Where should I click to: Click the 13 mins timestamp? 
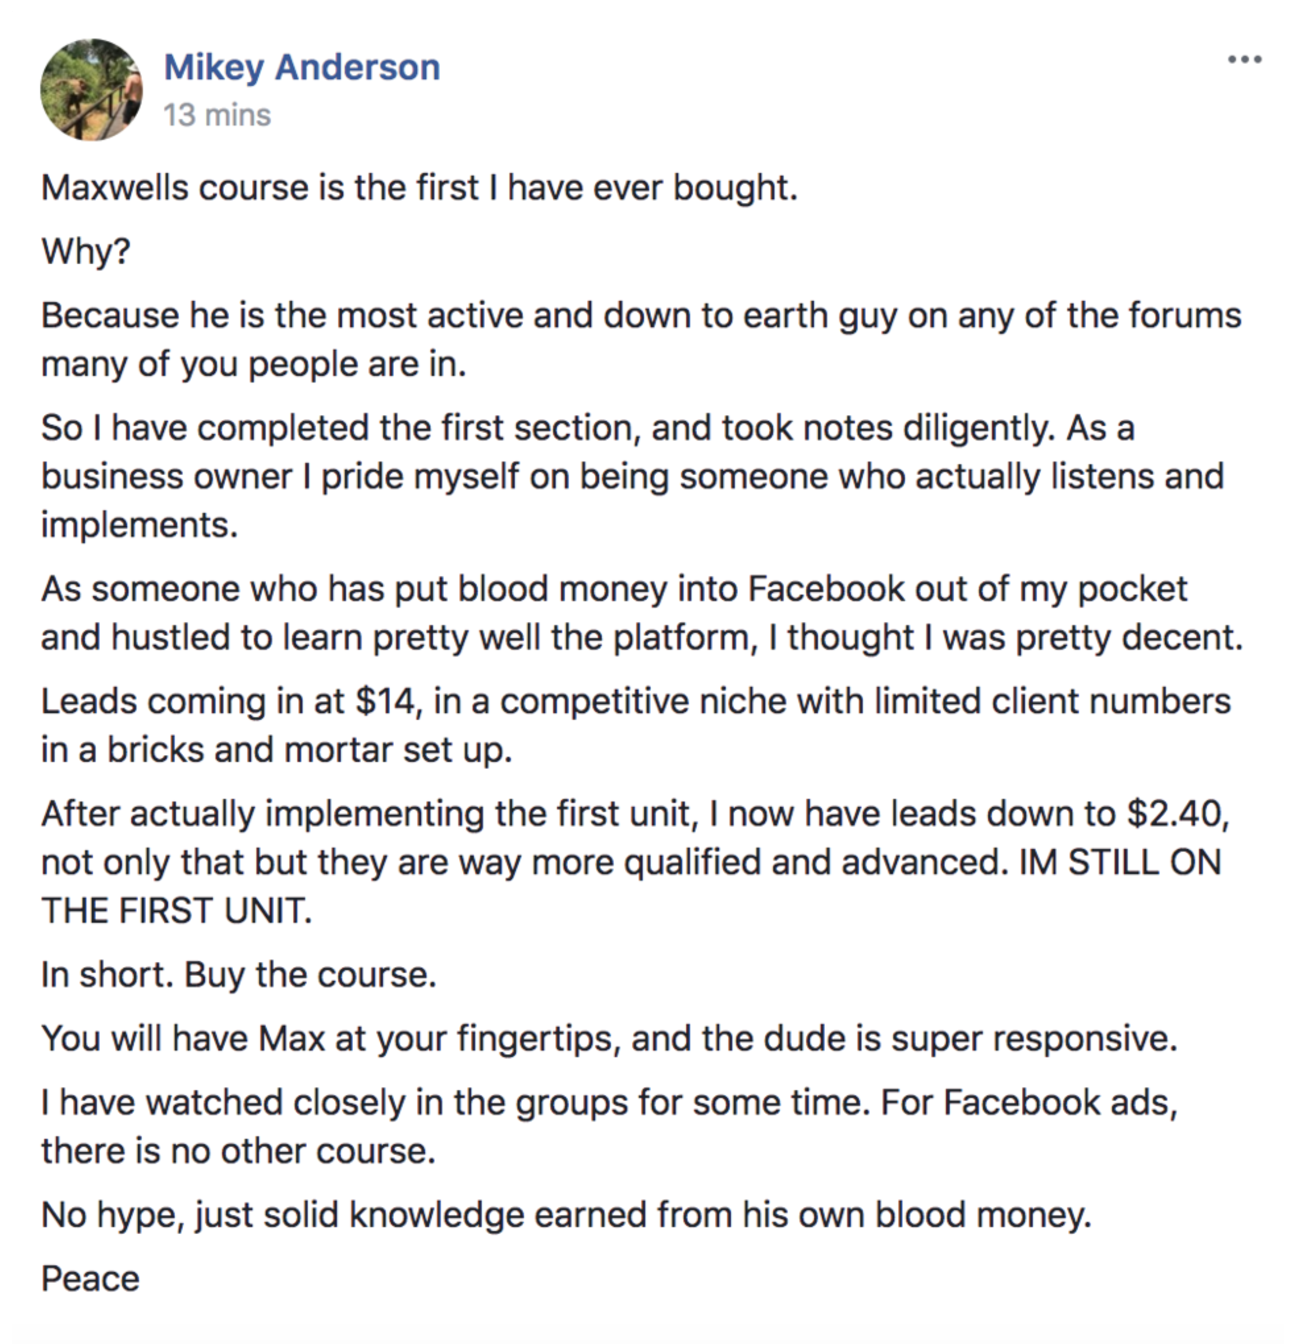coord(217,115)
